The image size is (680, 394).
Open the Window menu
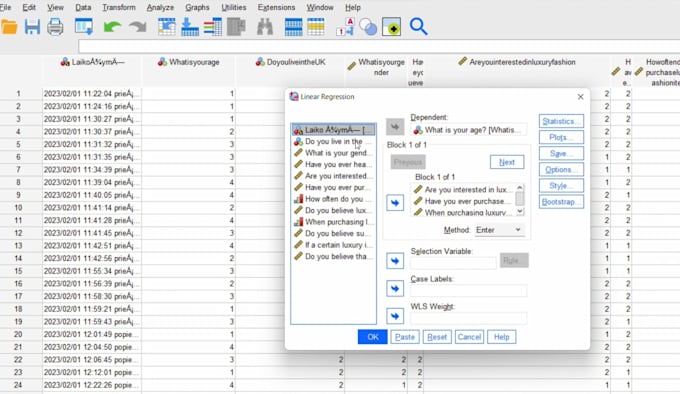[x=320, y=7]
